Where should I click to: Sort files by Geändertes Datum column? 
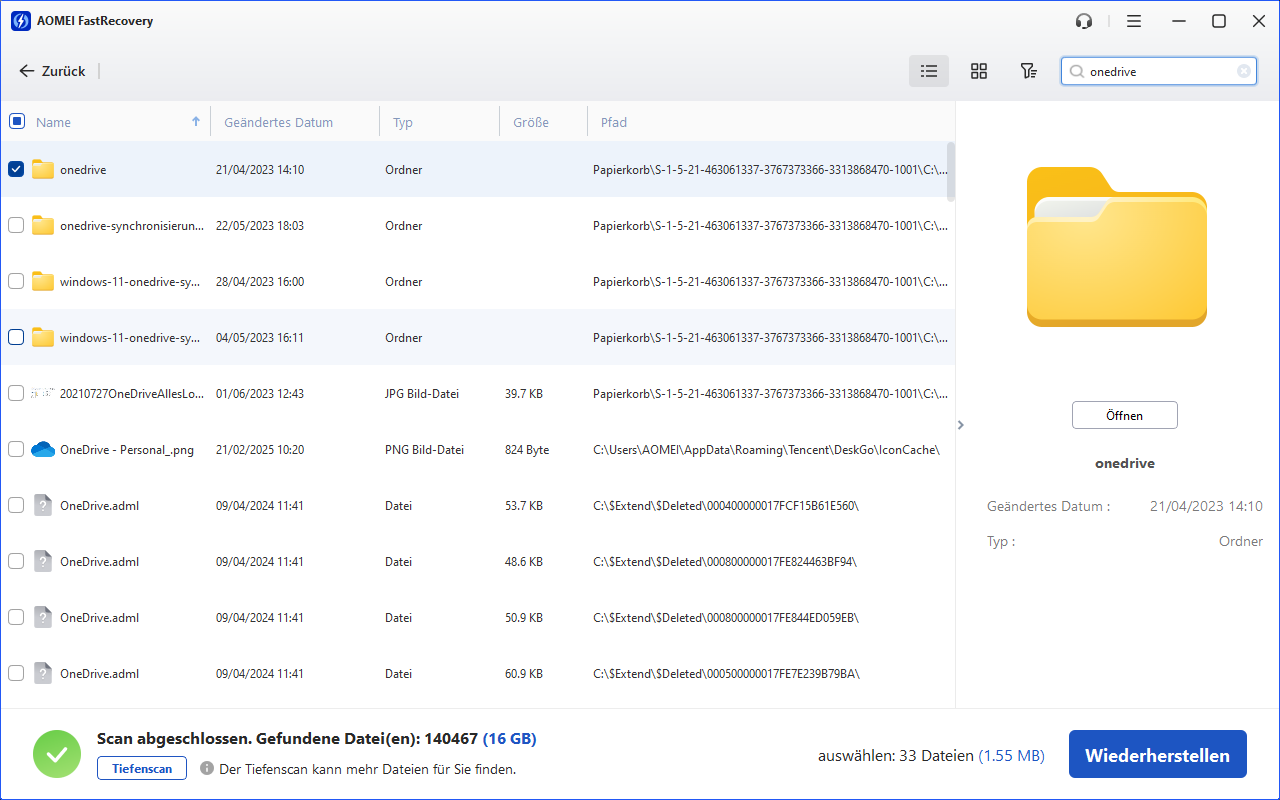tap(279, 122)
